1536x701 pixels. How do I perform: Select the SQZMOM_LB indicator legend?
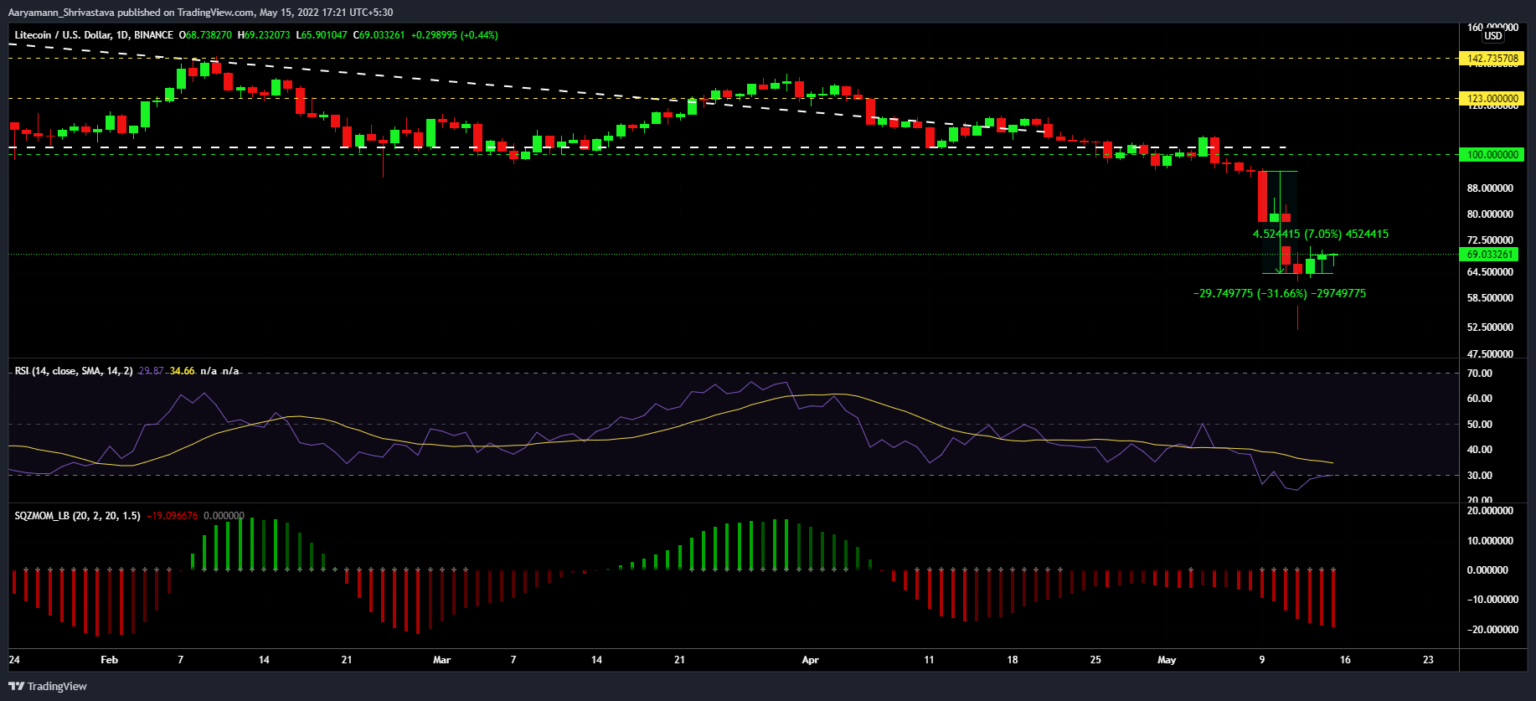[63, 515]
